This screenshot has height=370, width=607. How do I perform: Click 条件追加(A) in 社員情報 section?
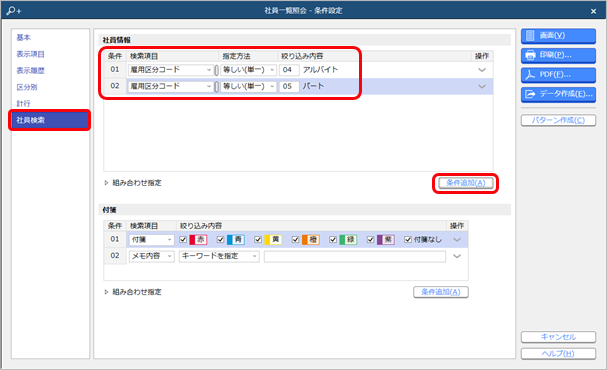pos(466,183)
